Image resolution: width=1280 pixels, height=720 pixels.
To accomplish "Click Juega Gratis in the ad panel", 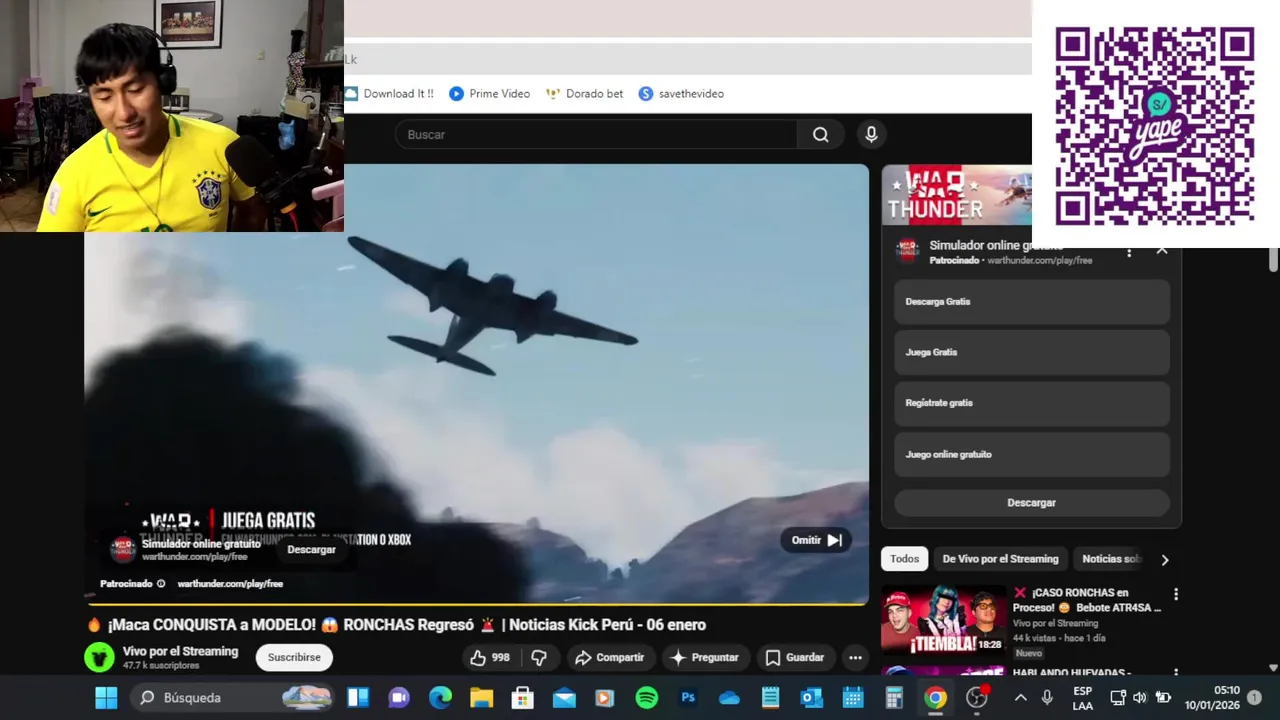I will tap(1031, 352).
